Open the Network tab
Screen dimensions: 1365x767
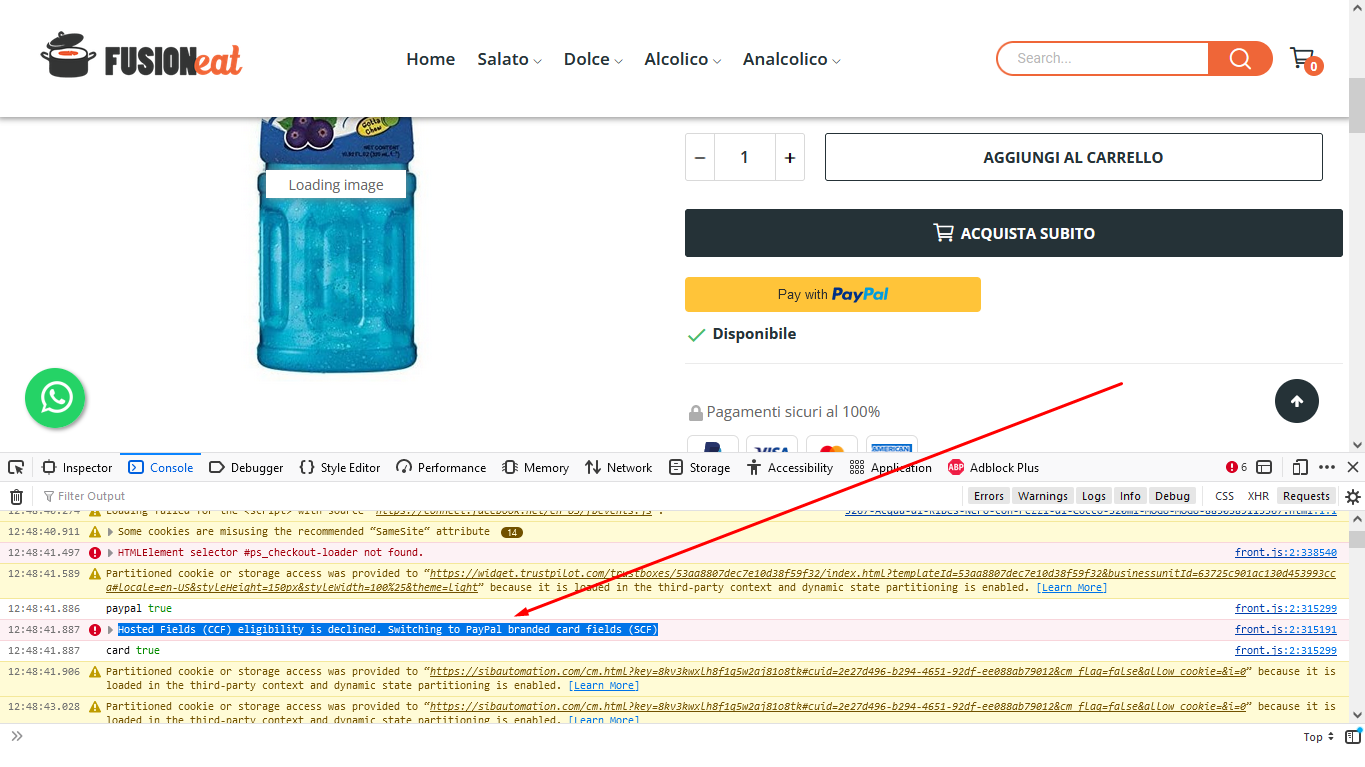coord(619,467)
